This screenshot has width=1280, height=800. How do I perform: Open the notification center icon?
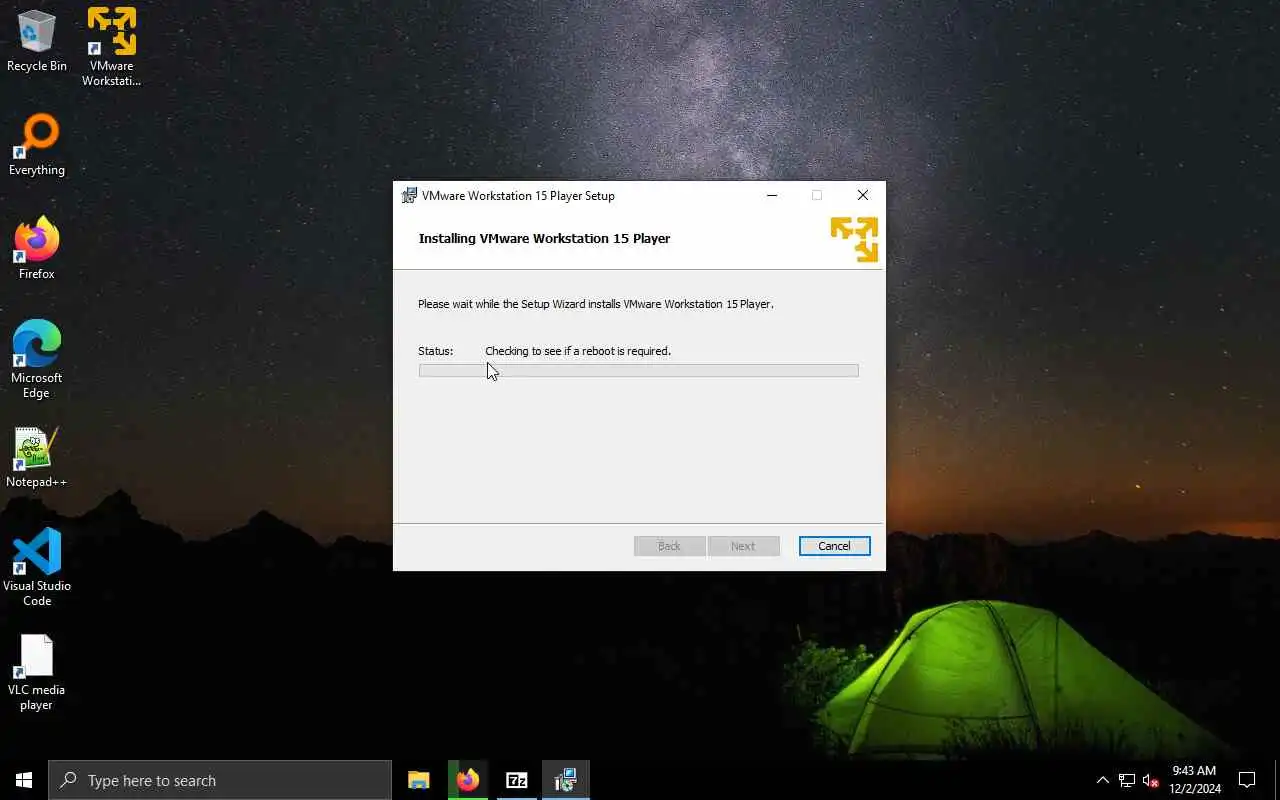[1247, 780]
